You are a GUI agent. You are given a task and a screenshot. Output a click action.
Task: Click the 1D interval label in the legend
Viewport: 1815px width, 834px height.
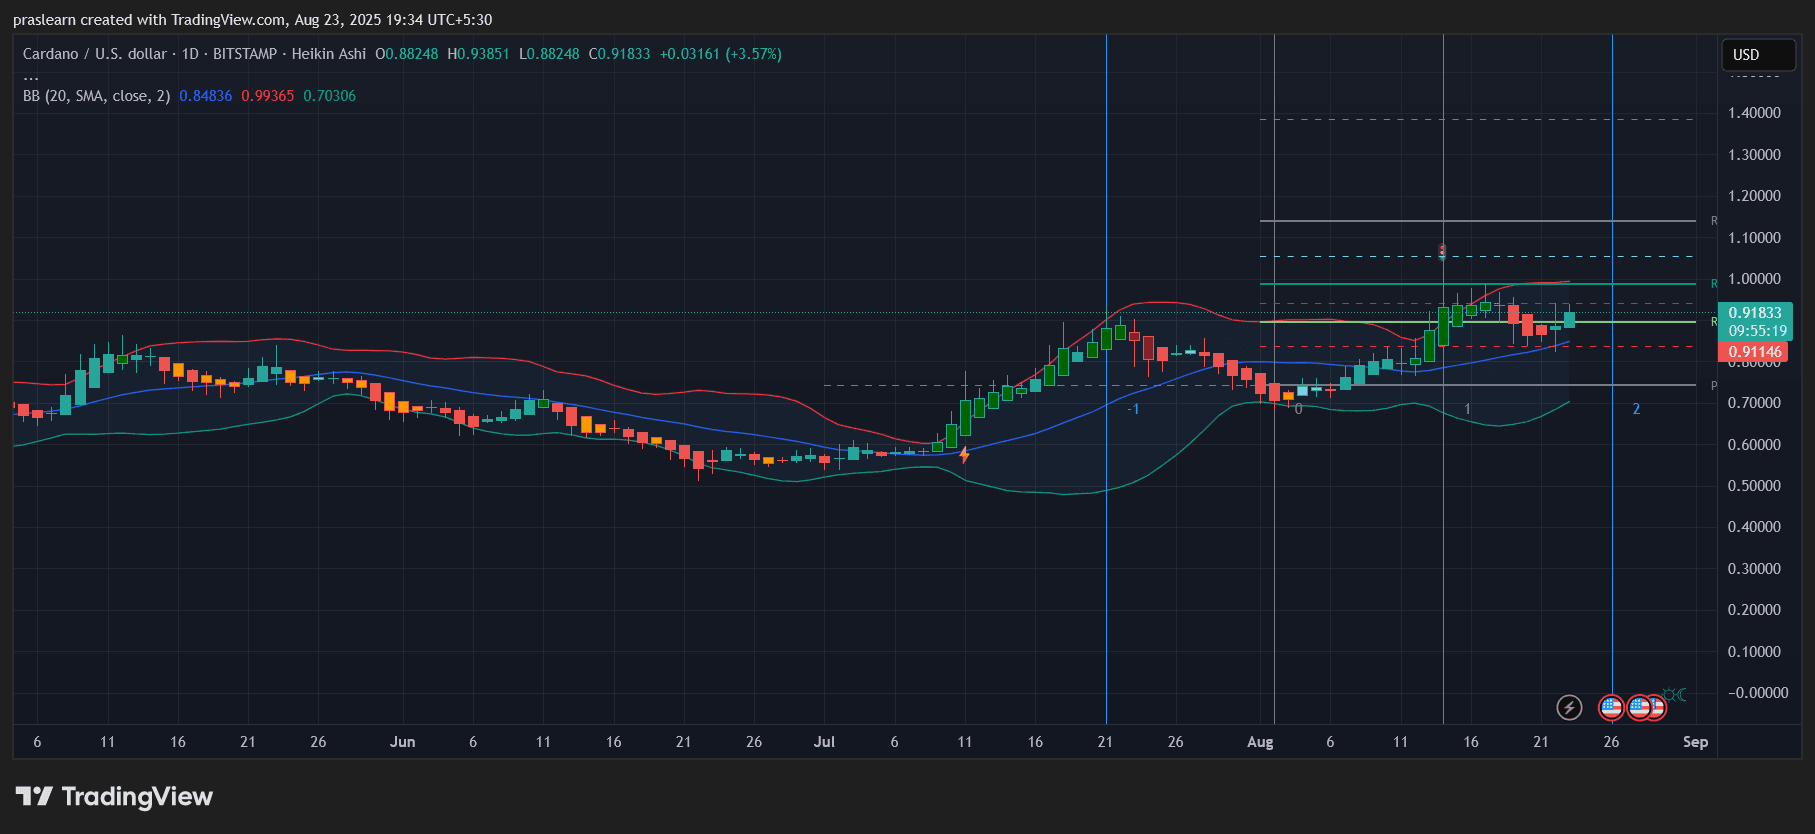pyautogui.click(x=190, y=54)
